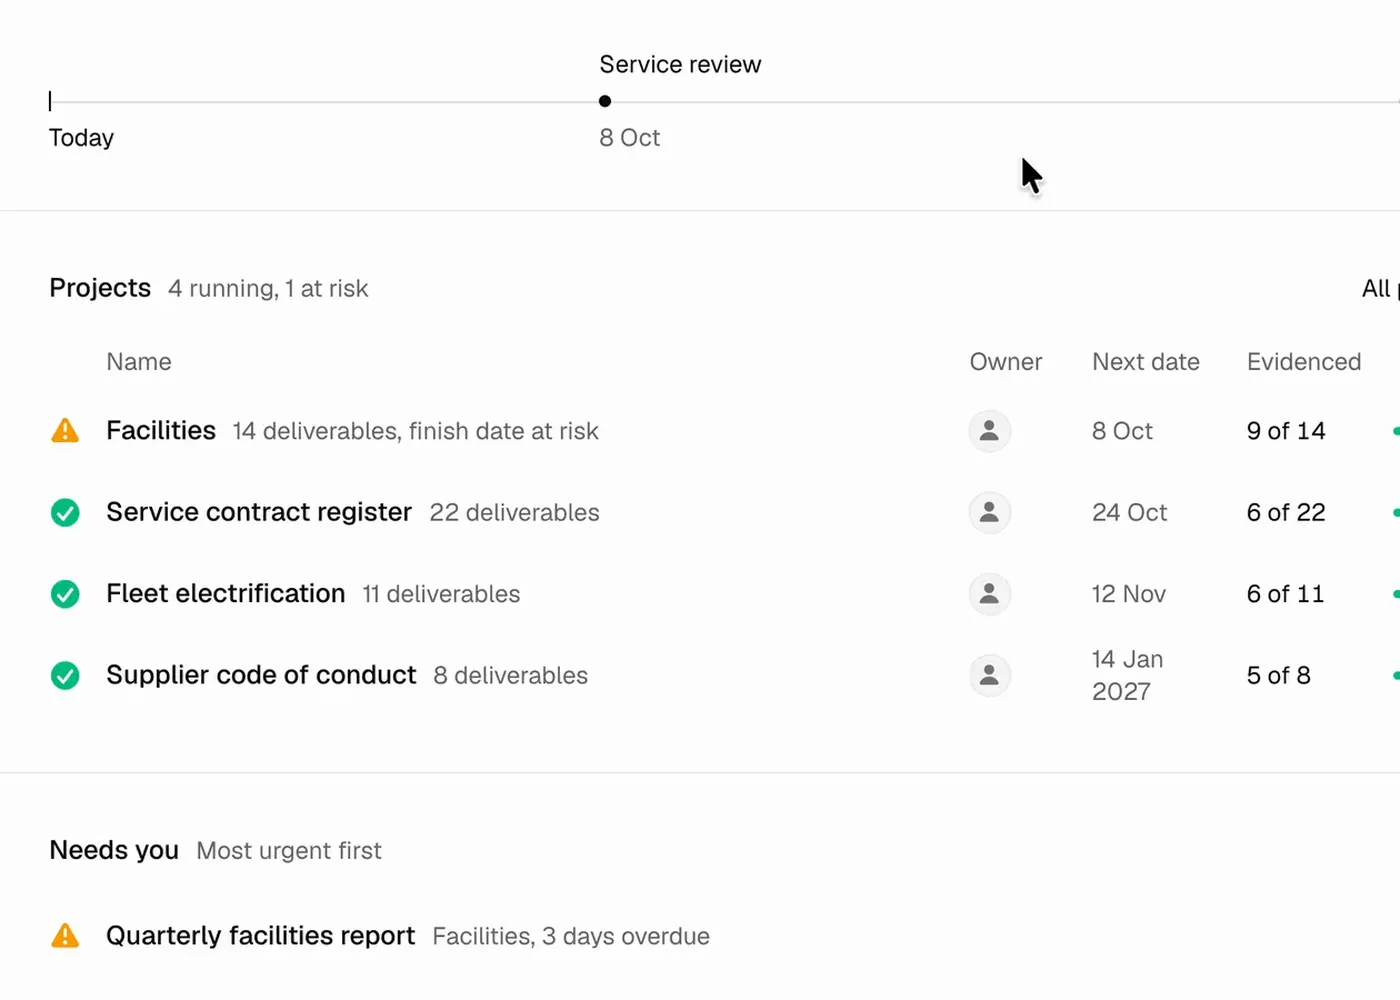Click the Name column header
This screenshot has height=1000, width=1400.
click(x=139, y=362)
